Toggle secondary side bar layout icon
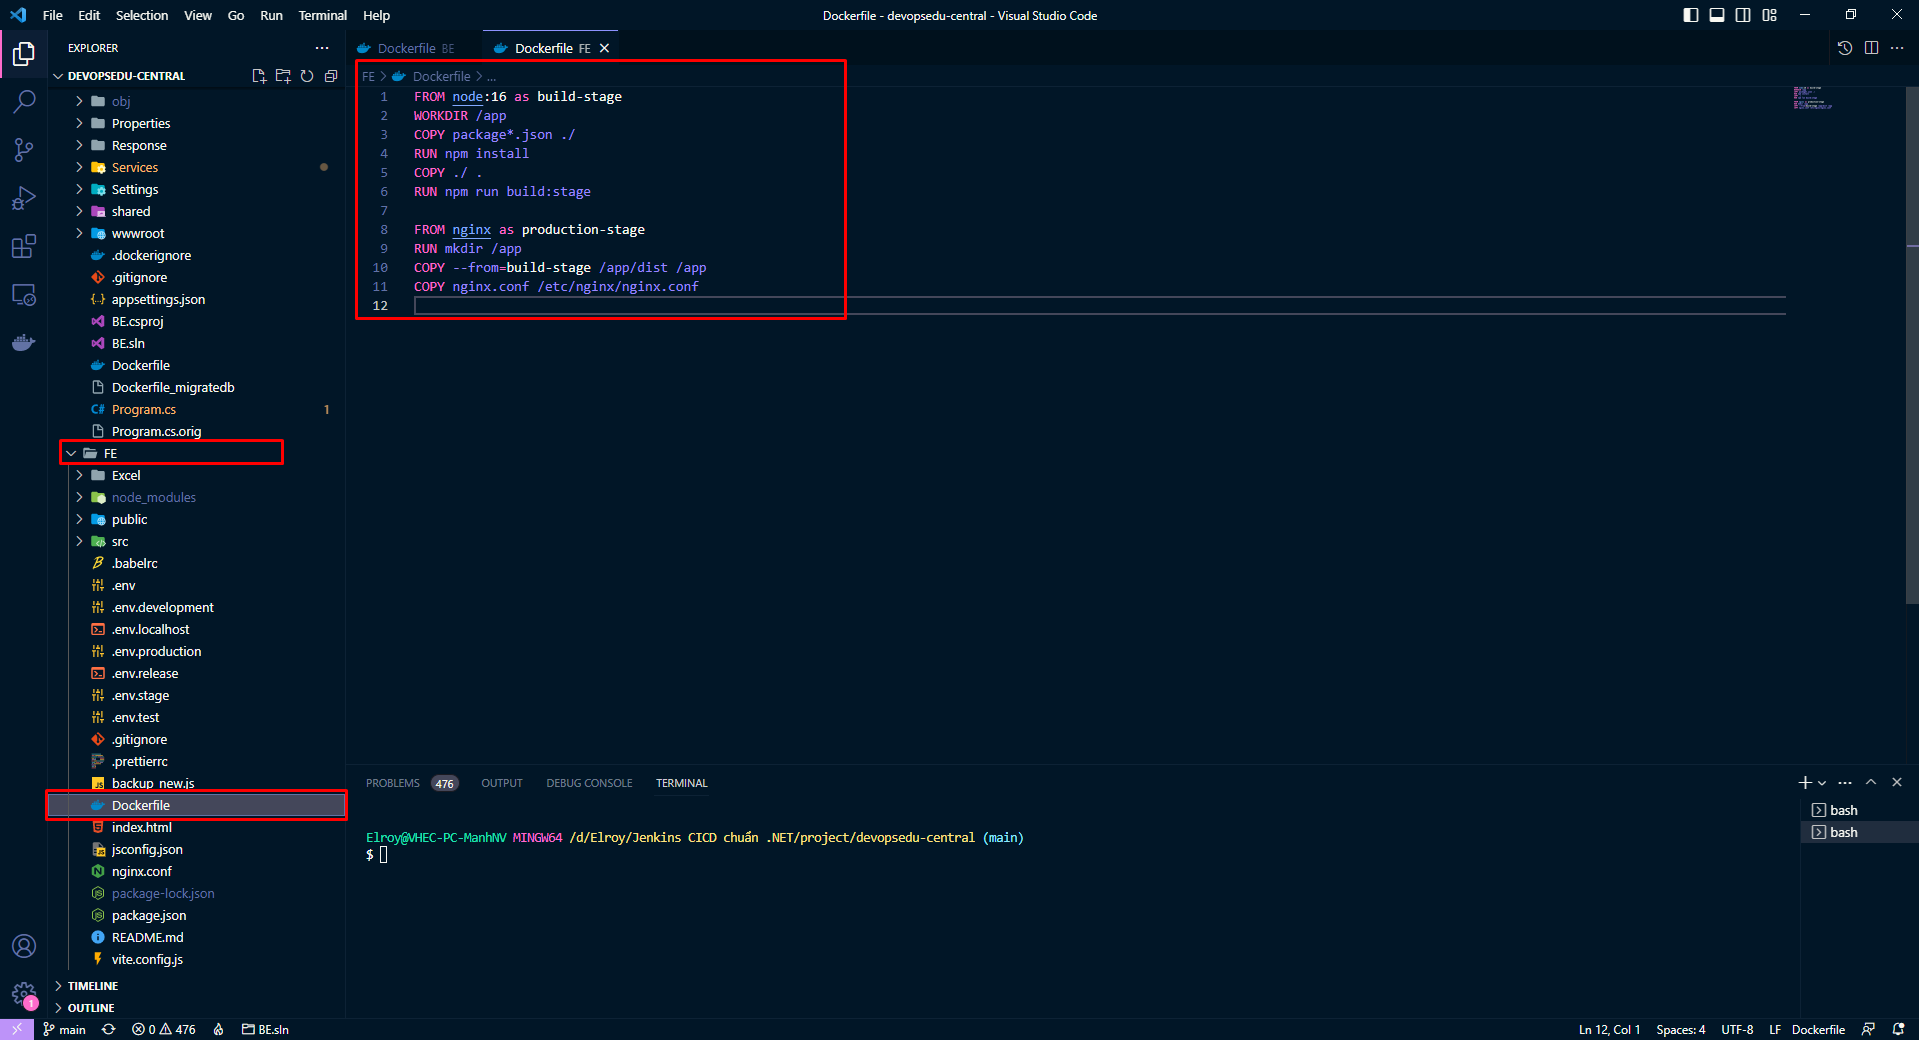 pos(1743,15)
